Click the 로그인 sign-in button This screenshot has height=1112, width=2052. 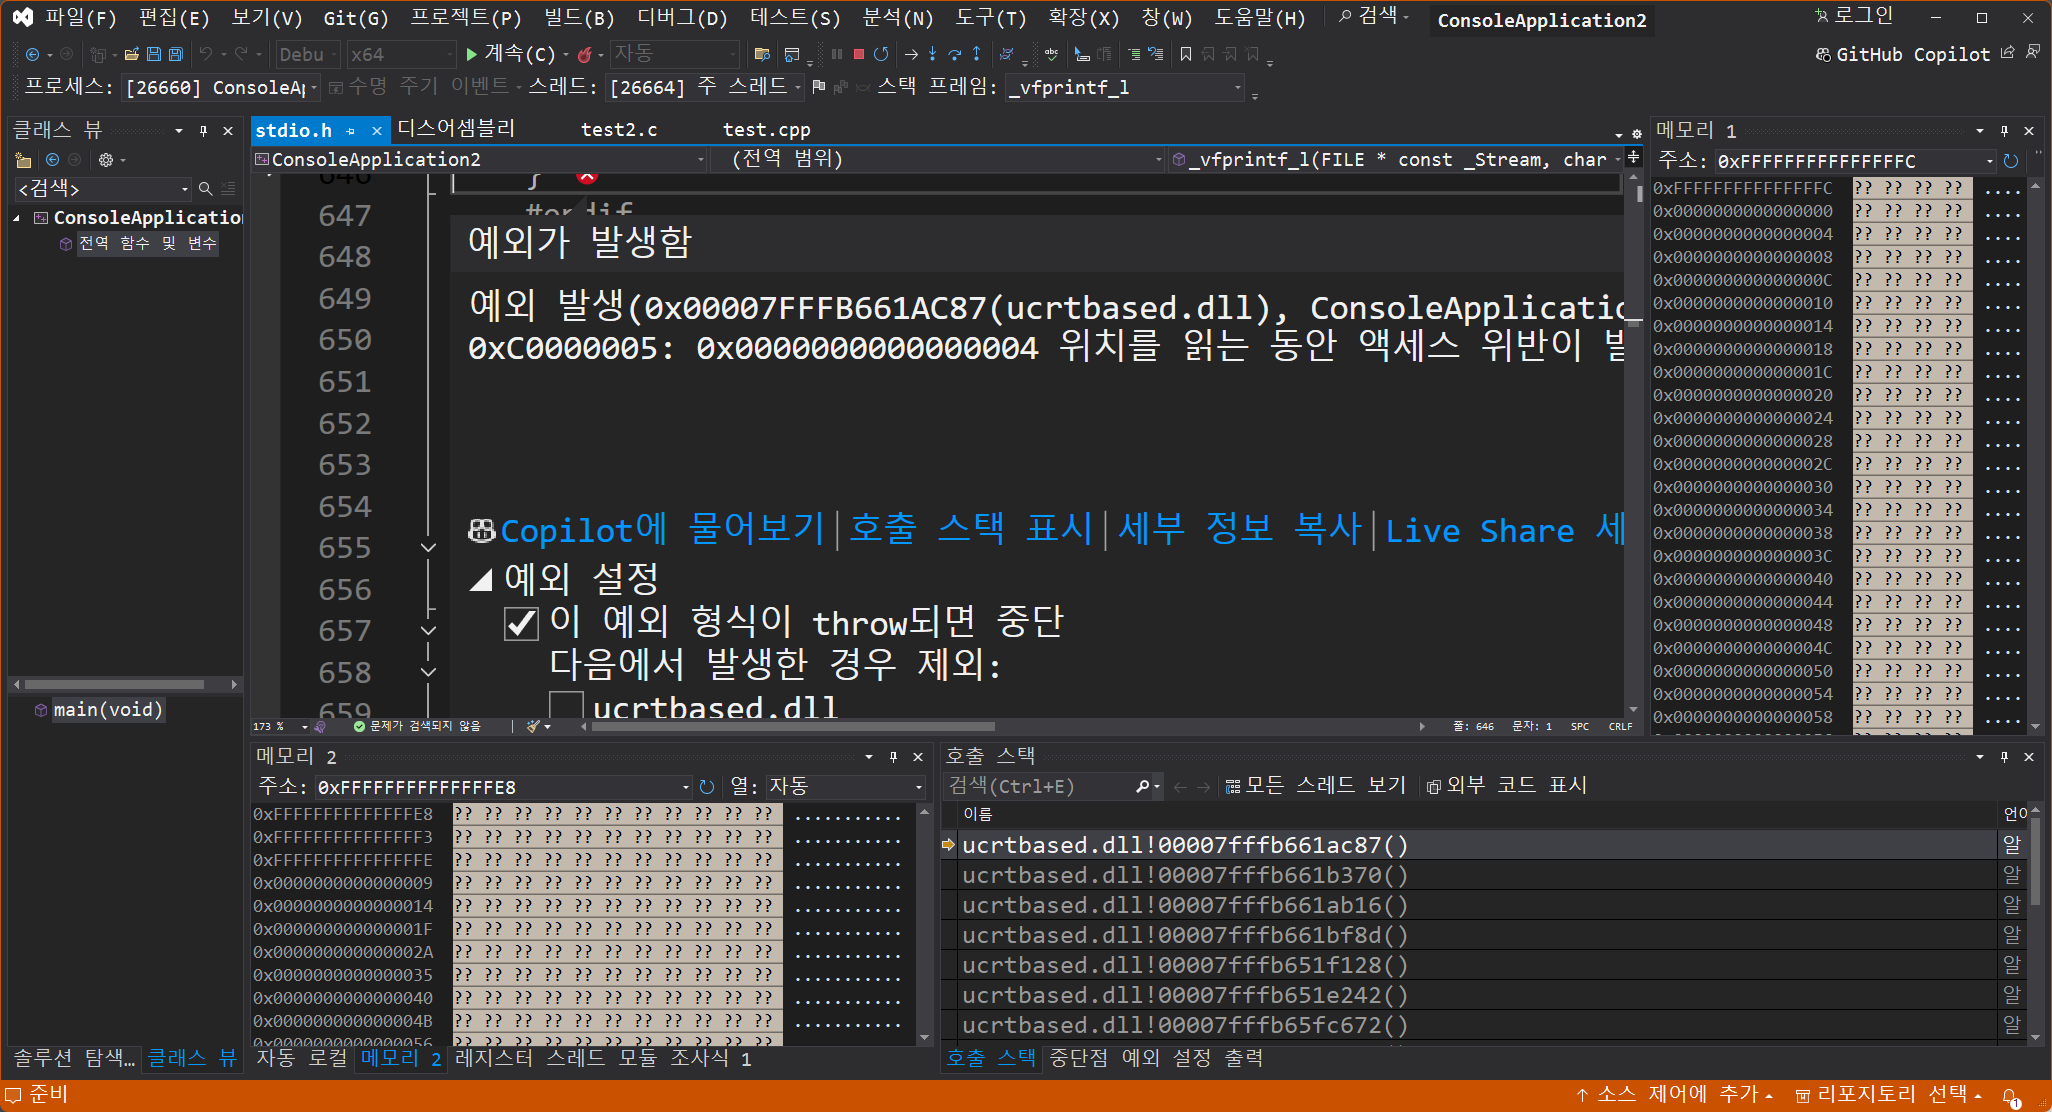click(x=1854, y=16)
